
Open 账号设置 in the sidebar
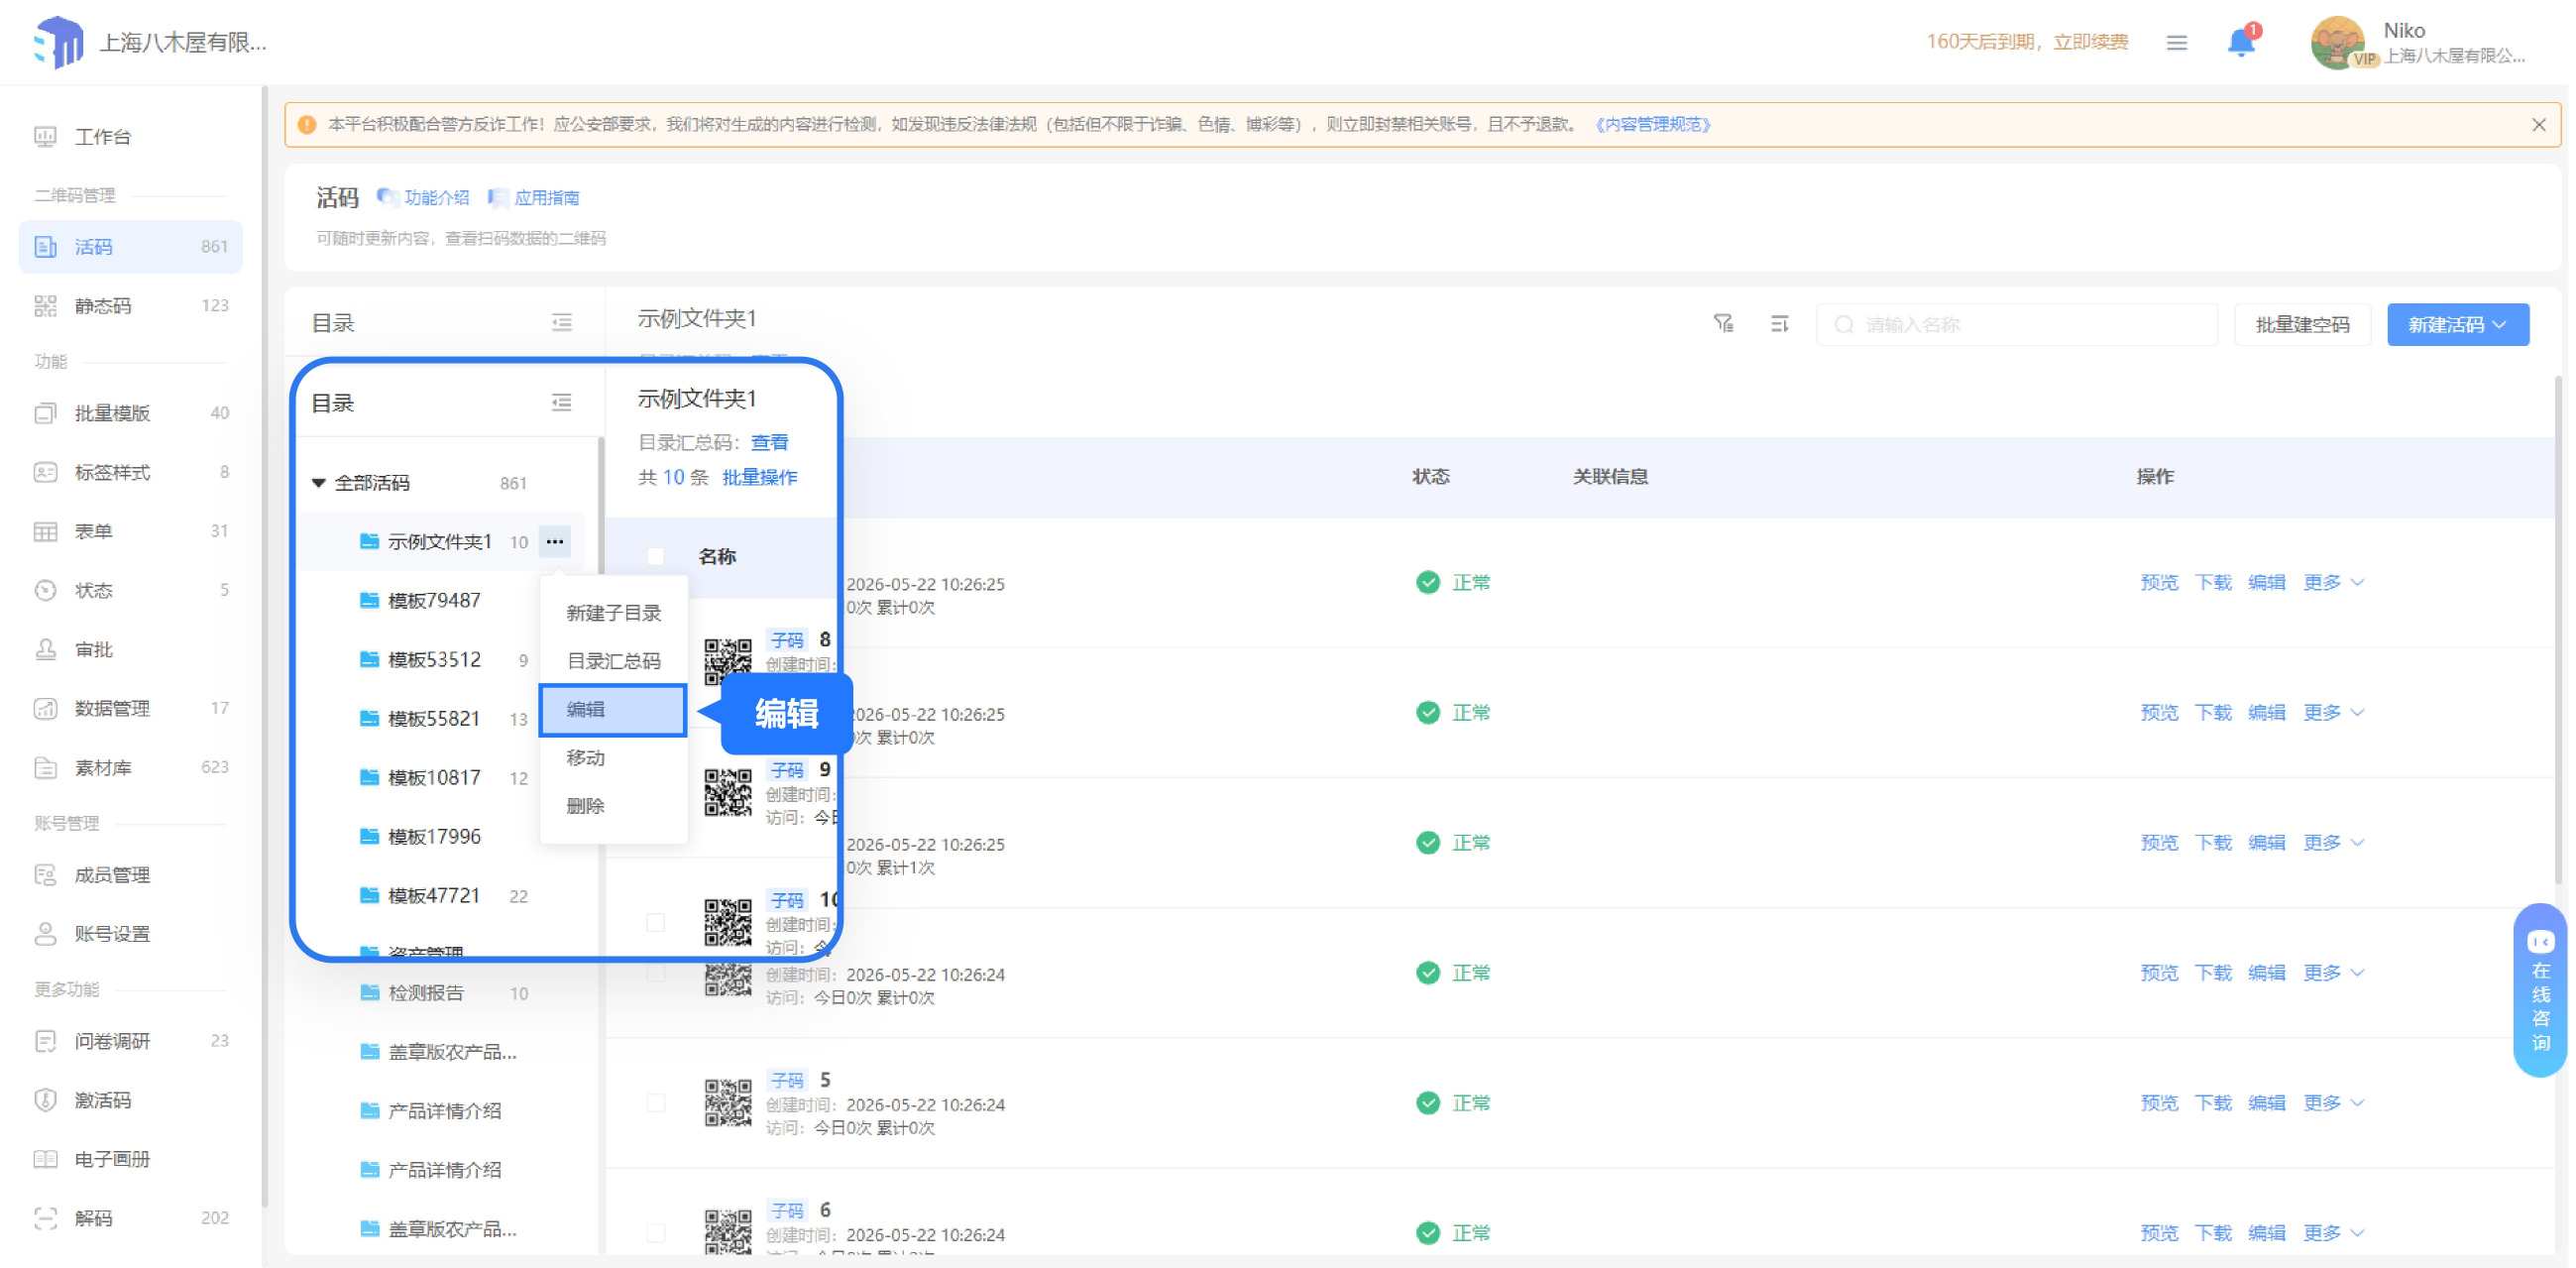click(130, 934)
